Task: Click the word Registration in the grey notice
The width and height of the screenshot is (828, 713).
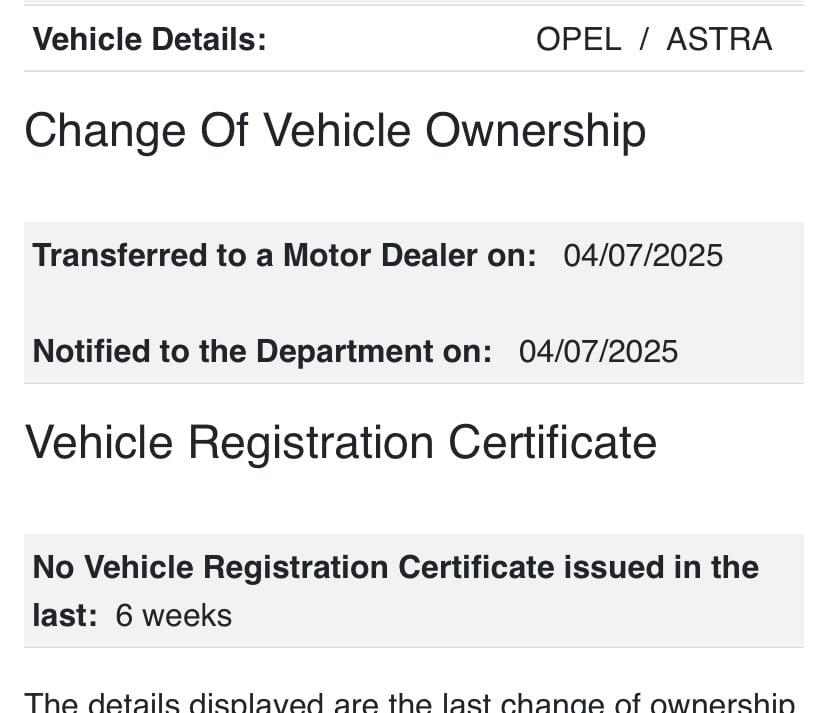Action: (x=296, y=567)
